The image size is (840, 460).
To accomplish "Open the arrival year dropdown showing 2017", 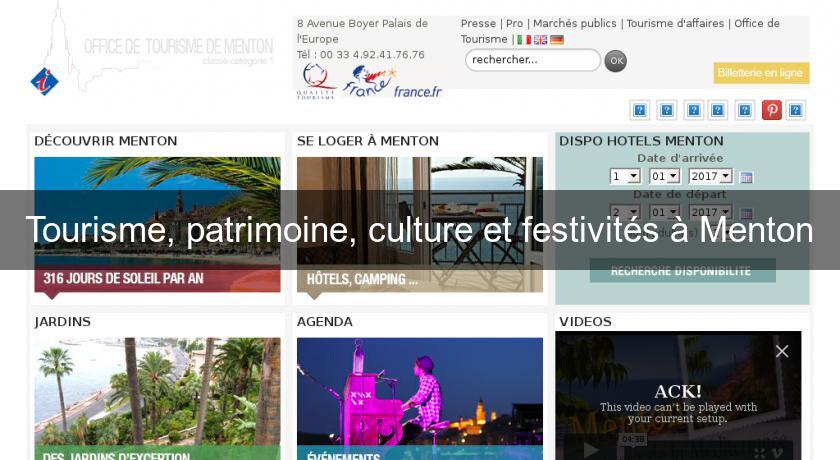I will point(710,176).
